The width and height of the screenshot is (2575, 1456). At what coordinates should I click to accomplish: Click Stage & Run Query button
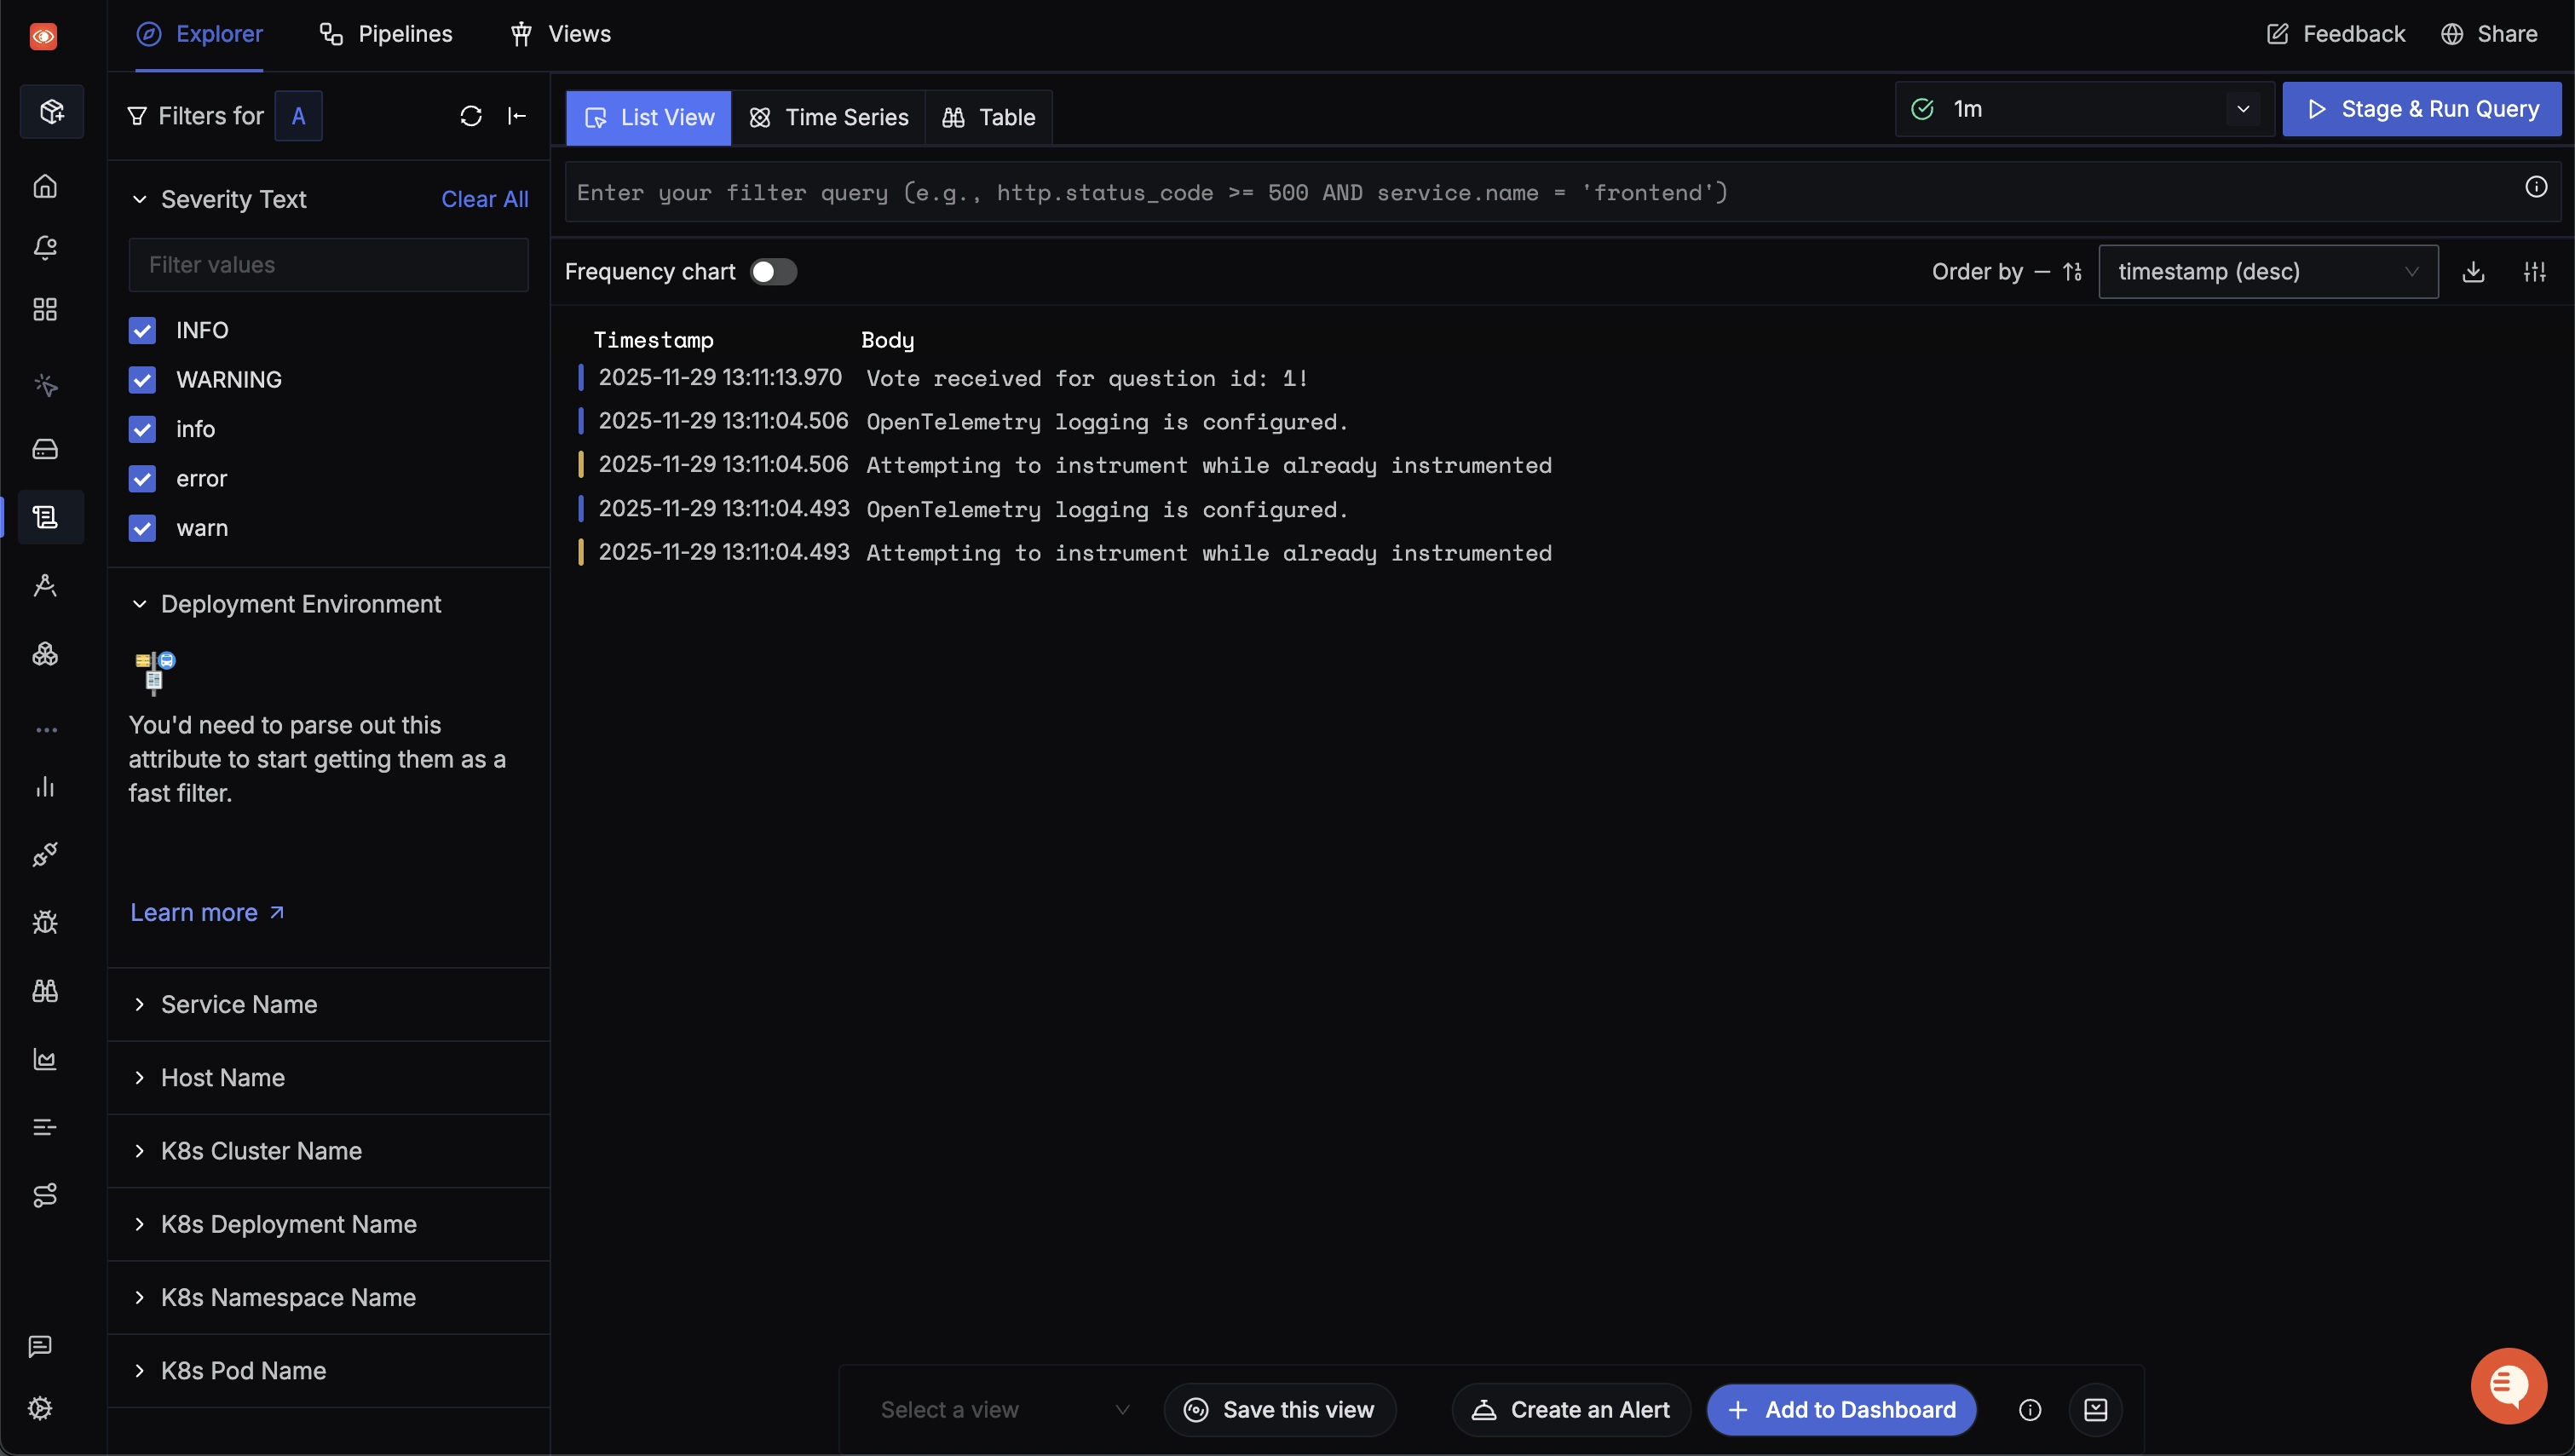tap(2421, 109)
